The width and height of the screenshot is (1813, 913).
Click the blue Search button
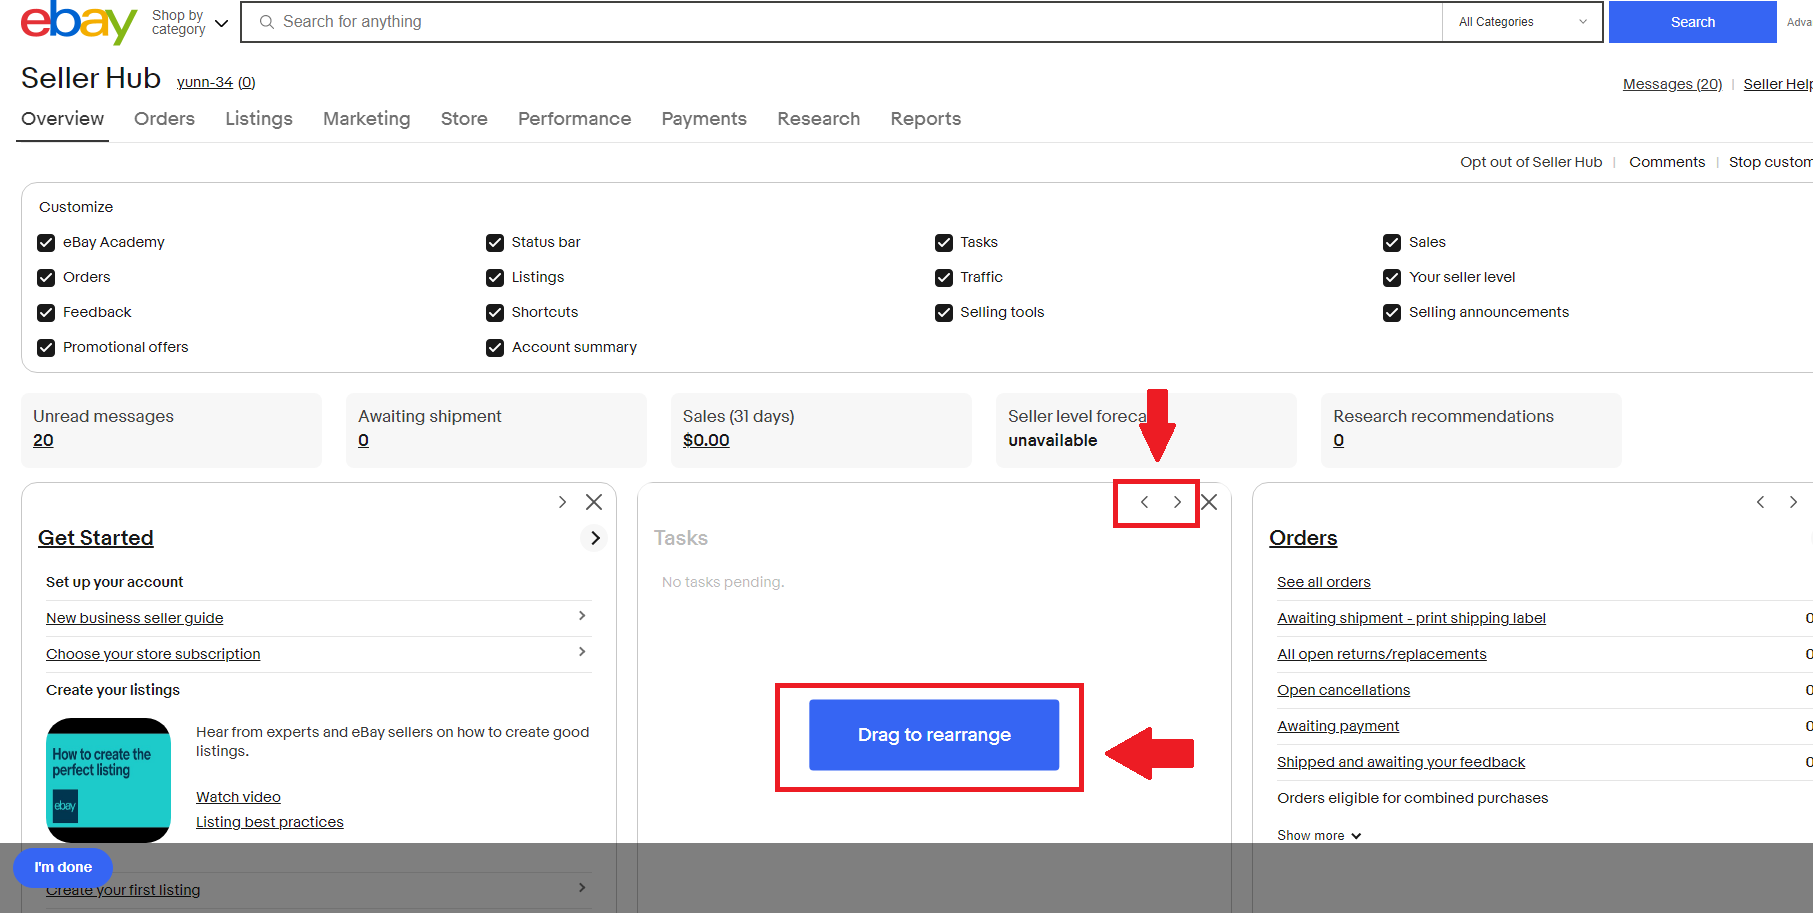click(1692, 22)
